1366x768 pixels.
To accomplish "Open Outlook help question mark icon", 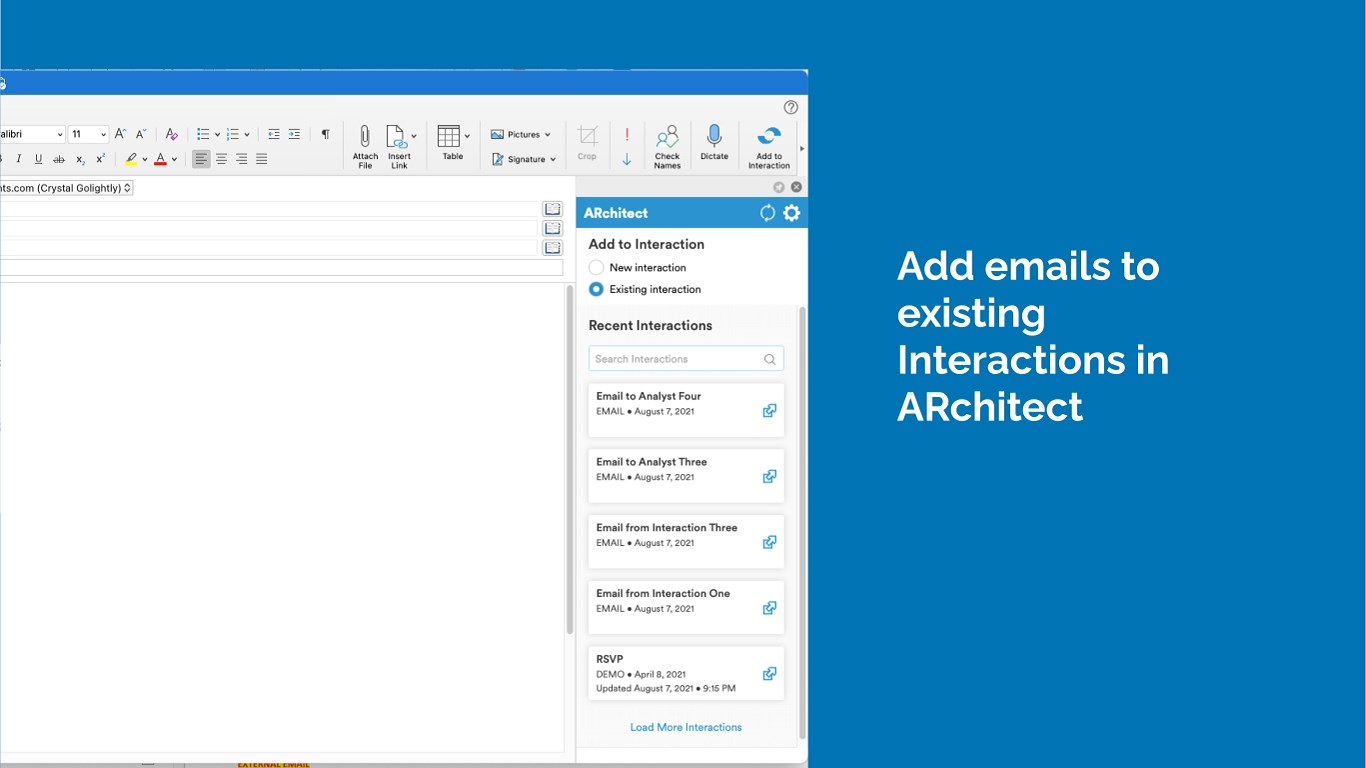I will point(791,107).
